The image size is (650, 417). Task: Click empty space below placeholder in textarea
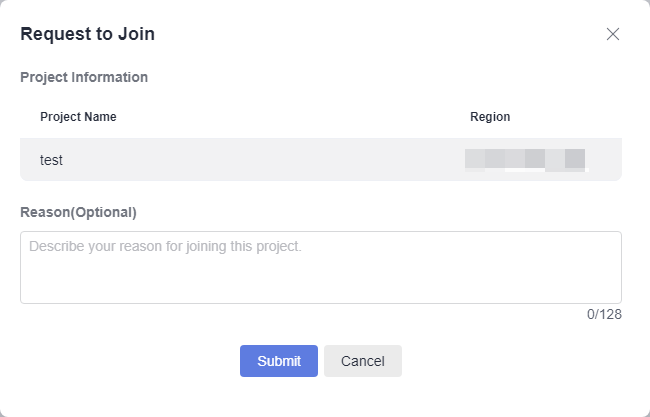[x=321, y=280]
